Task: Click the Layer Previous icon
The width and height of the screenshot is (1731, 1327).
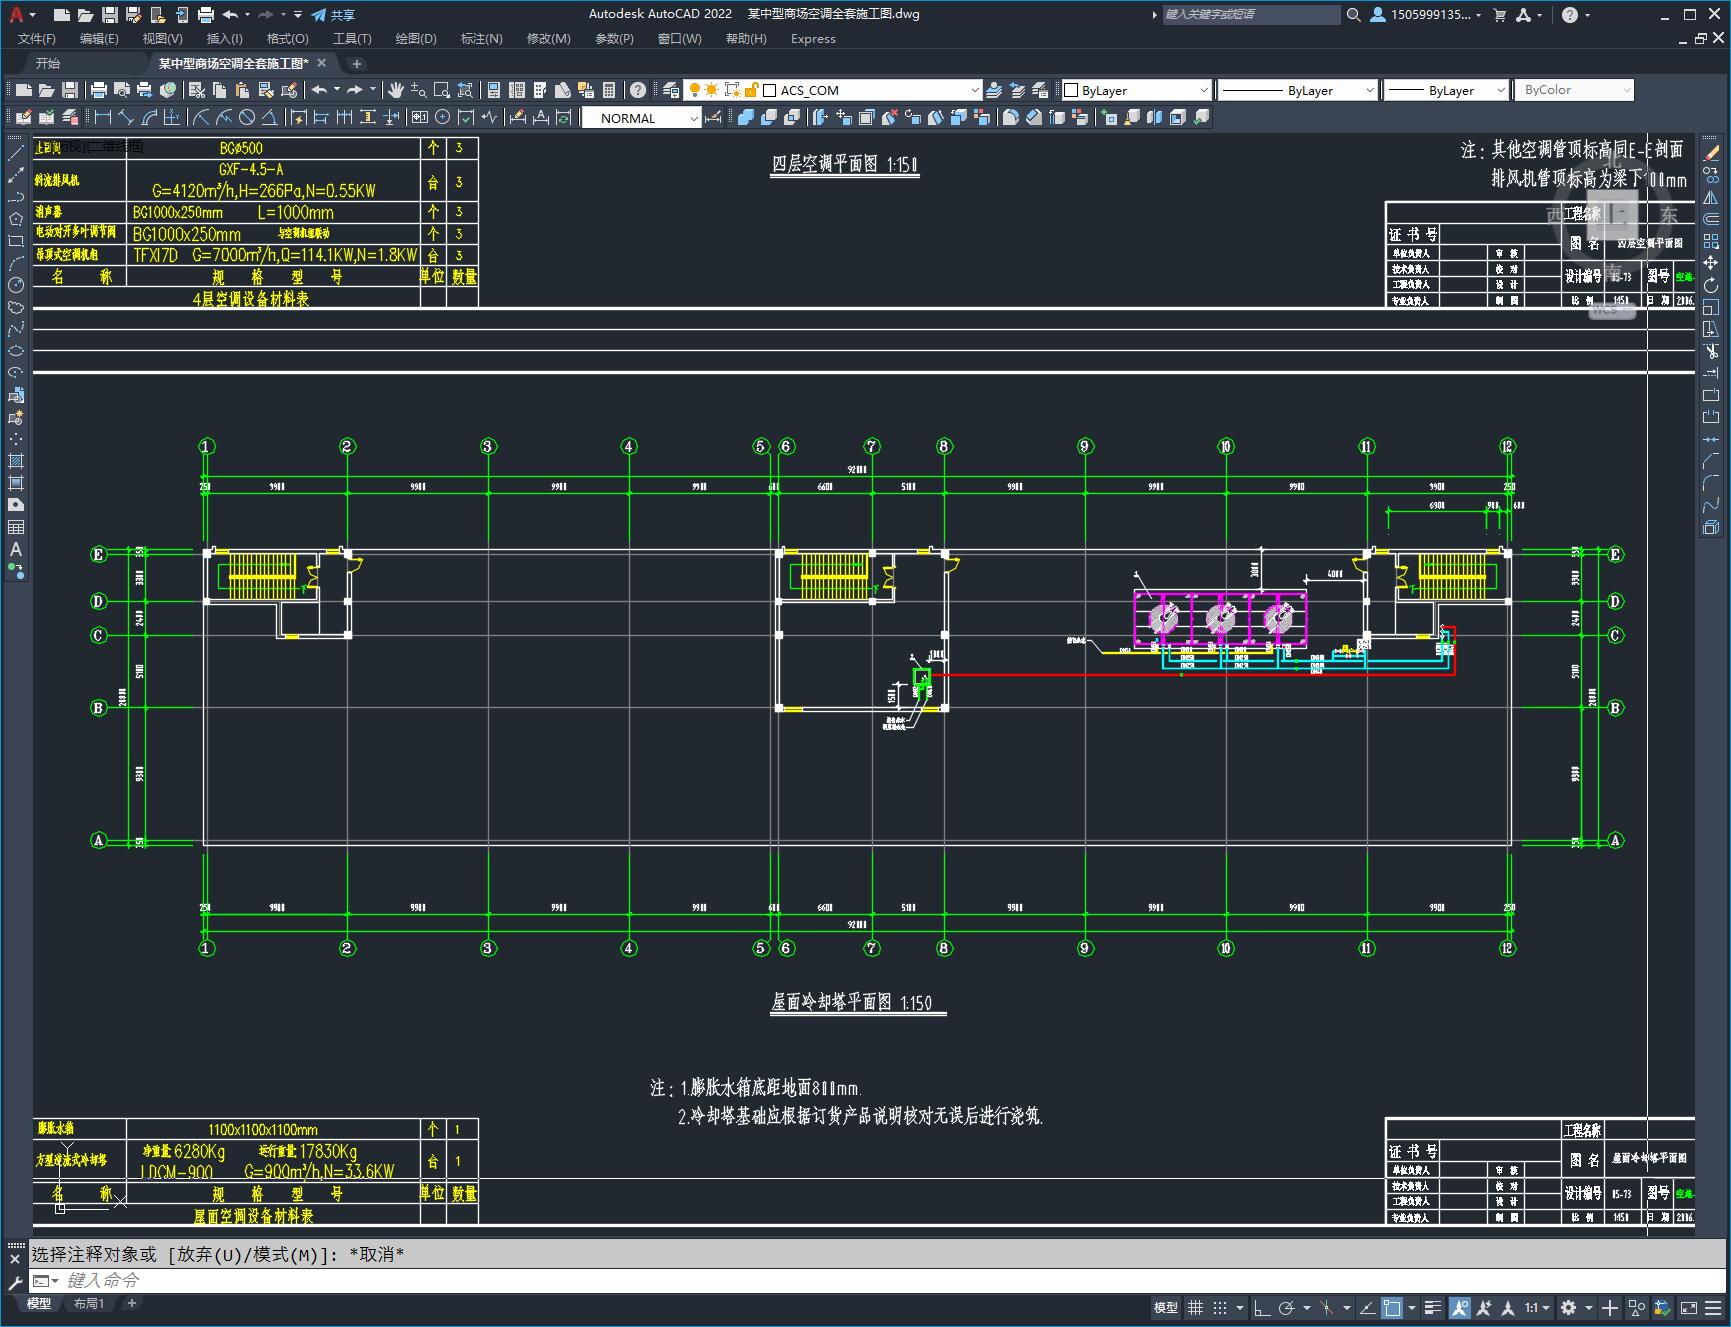Action: coord(1017,90)
